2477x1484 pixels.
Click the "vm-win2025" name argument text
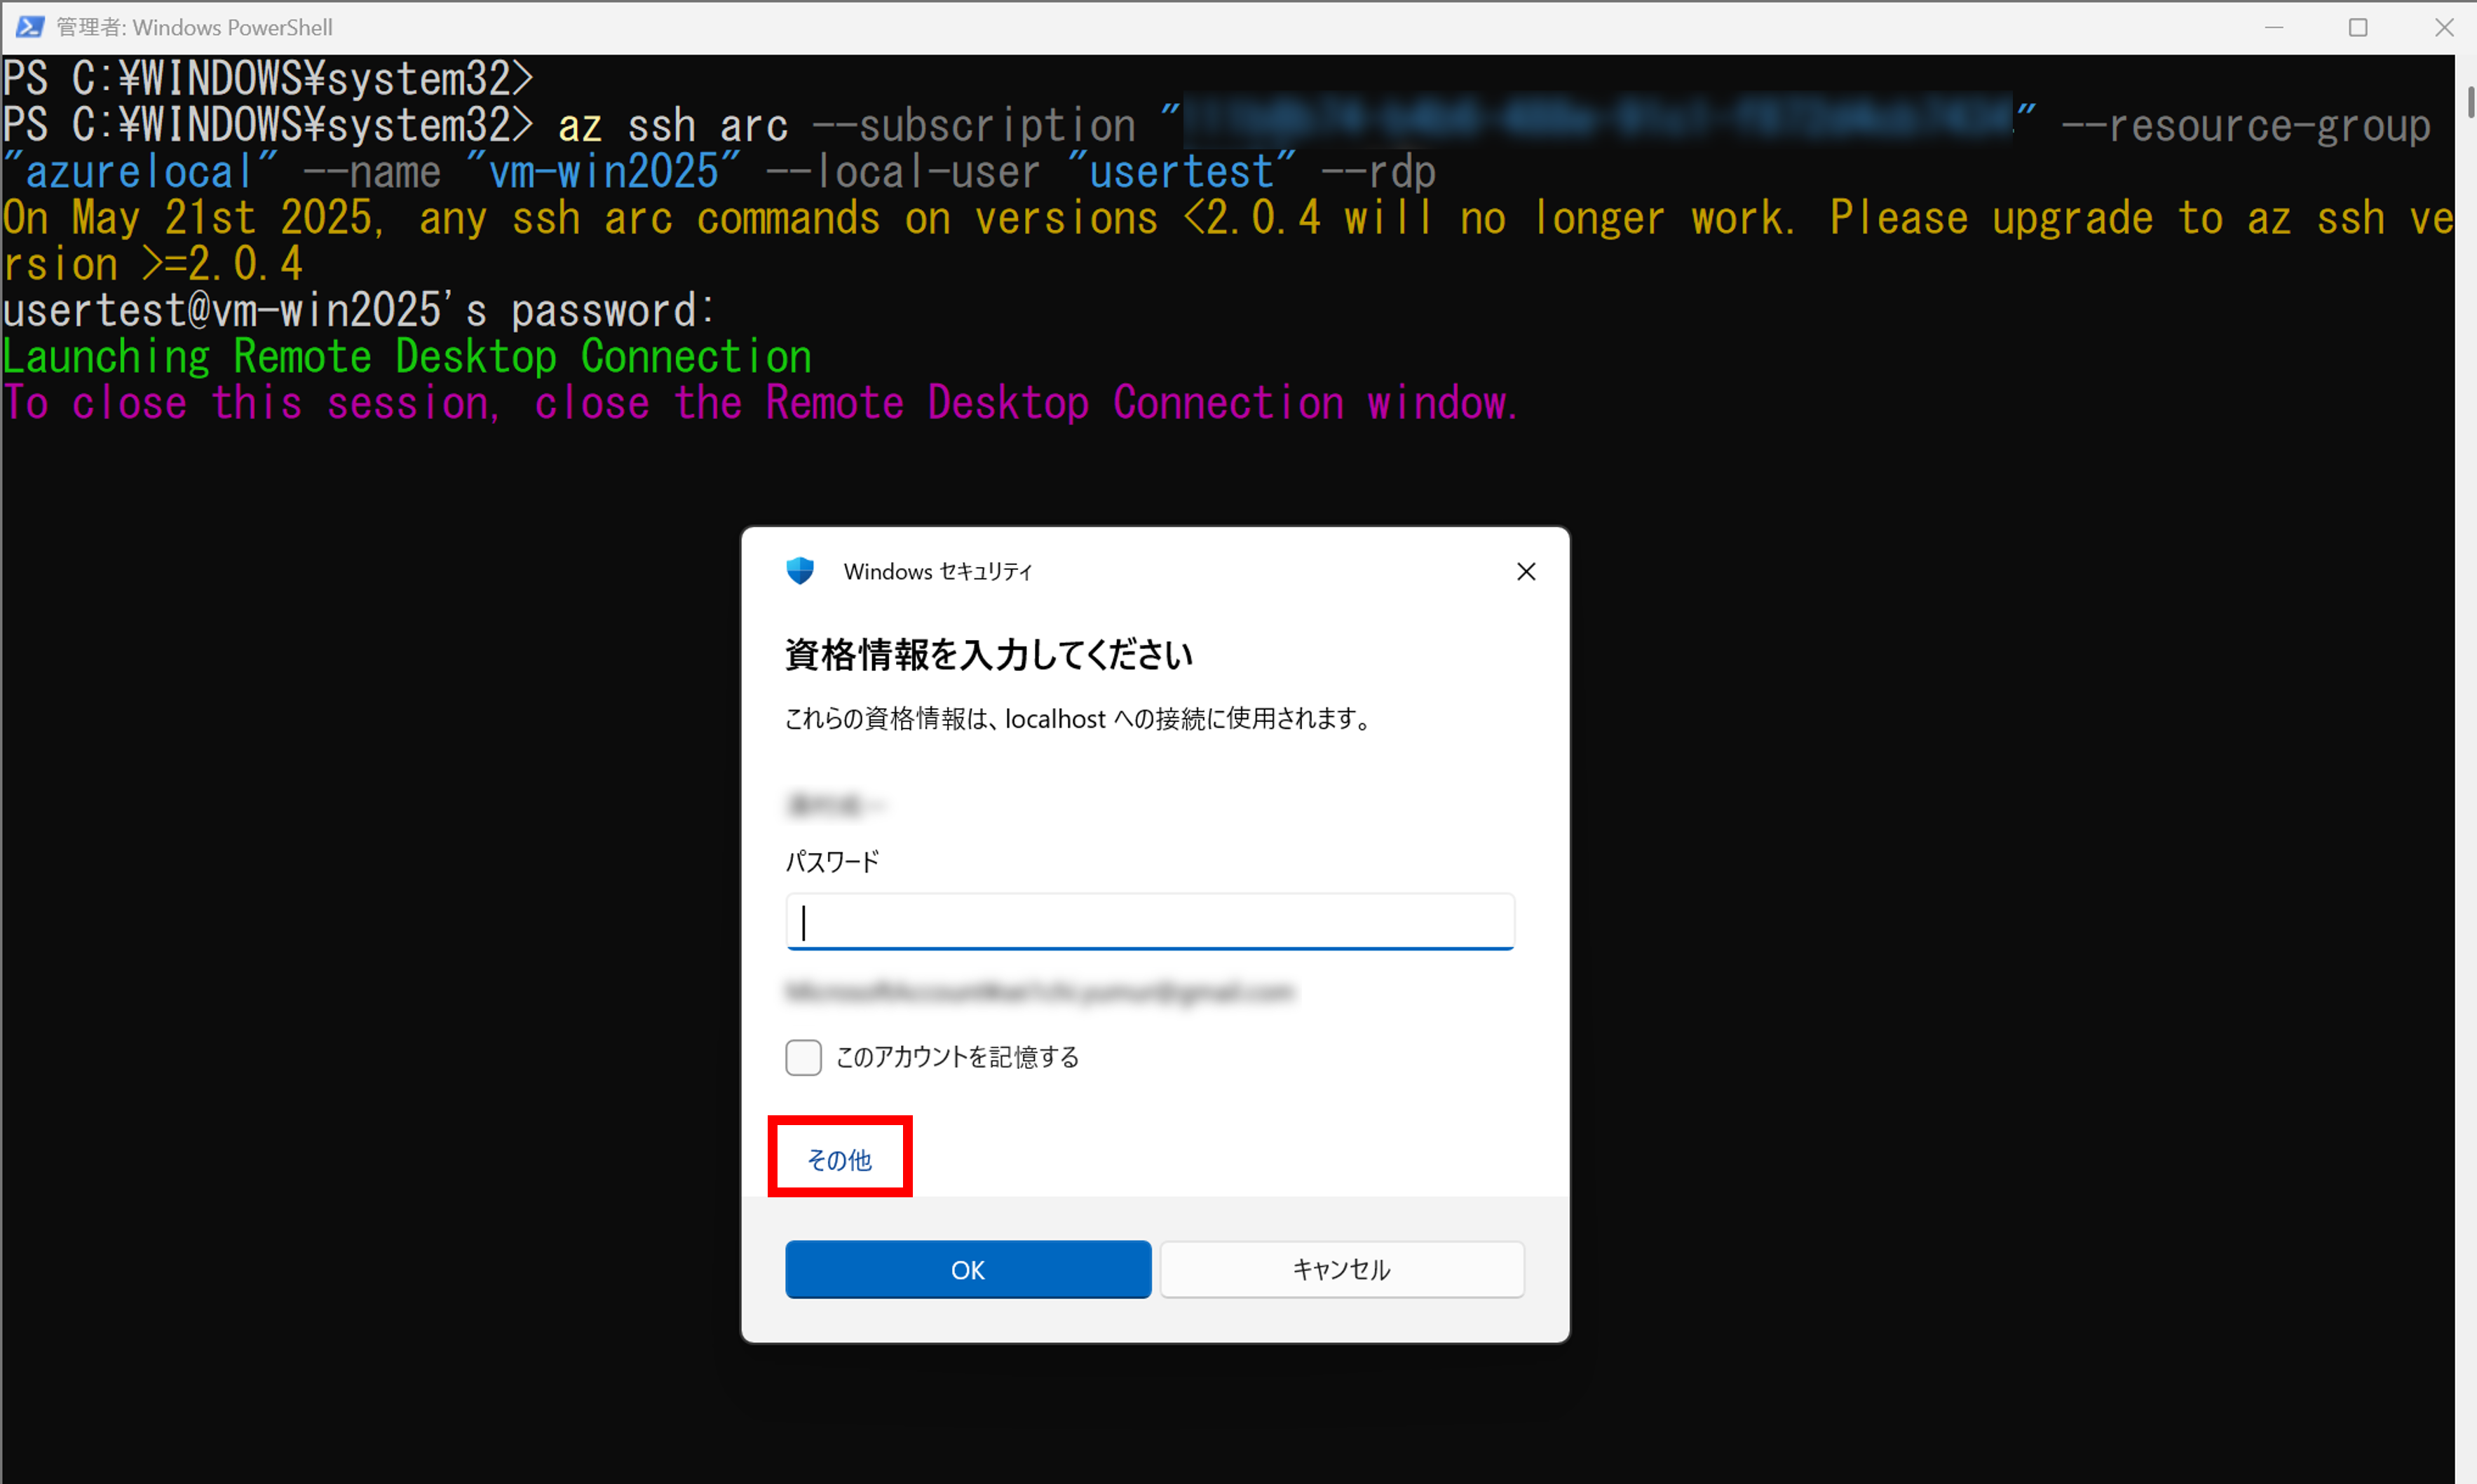(x=604, y=172)
